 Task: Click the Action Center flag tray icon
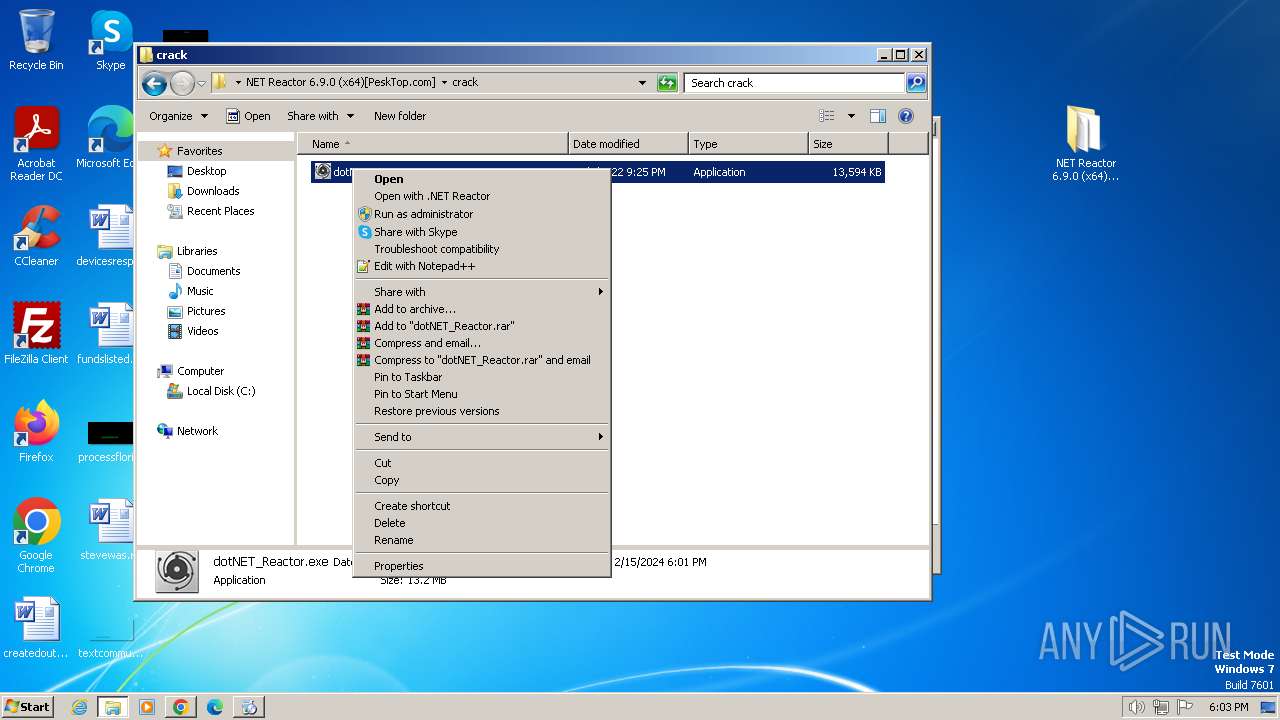pyautogui.click(x=1185, y=707)
